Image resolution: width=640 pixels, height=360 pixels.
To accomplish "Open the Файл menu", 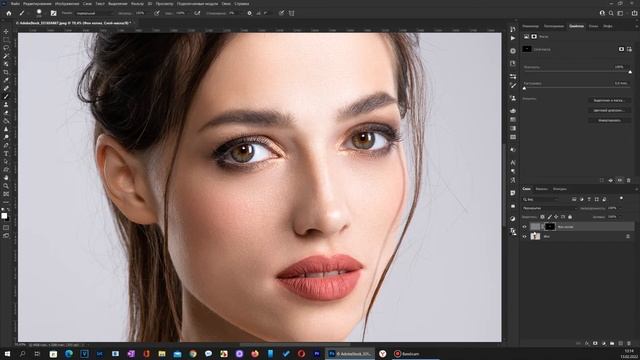I will tap(15, 4).
